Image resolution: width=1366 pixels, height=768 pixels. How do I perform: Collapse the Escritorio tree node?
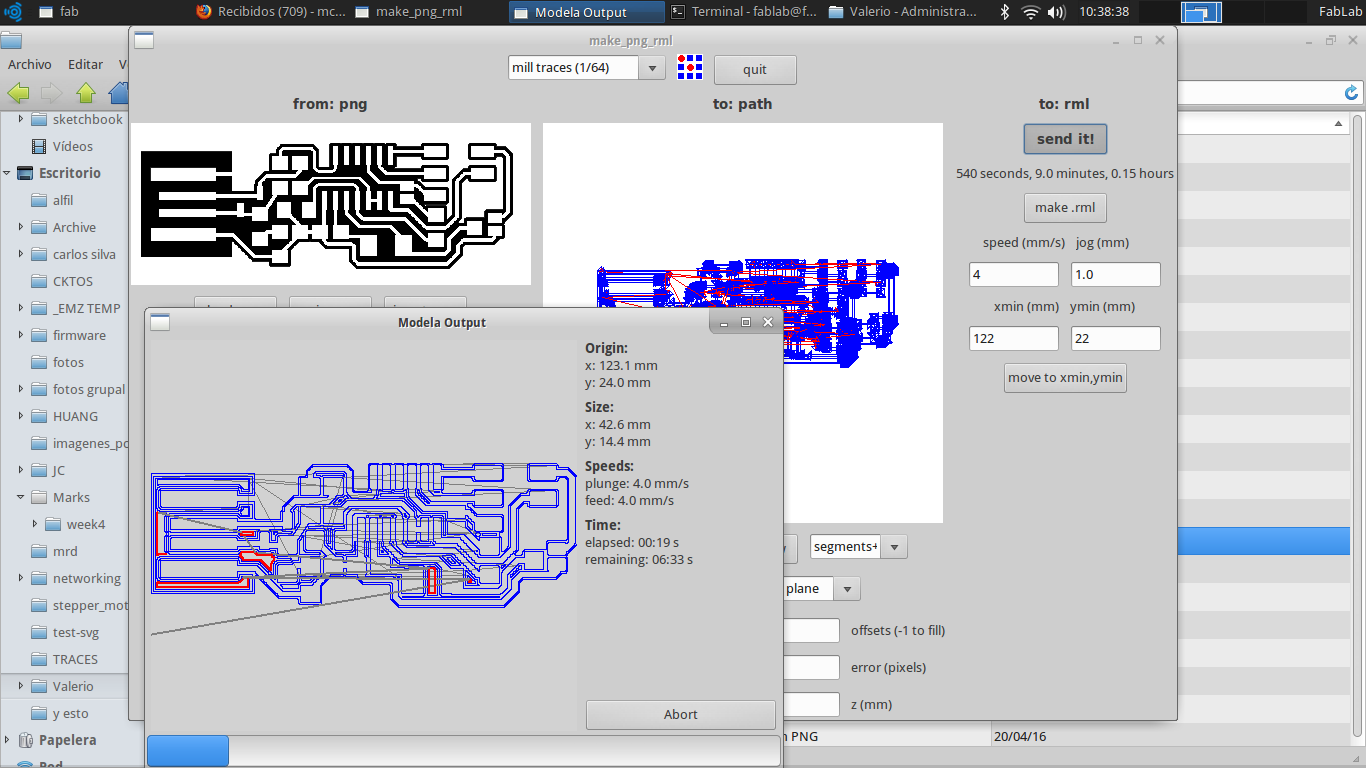(x=7, y=173)
